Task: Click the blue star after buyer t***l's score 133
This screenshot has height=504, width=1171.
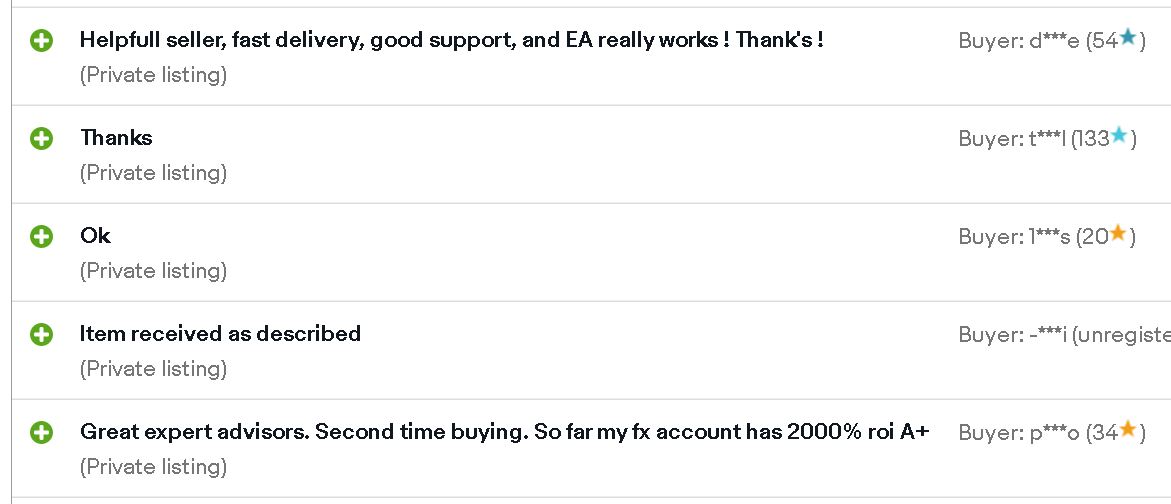Action: pos(1119,136)
